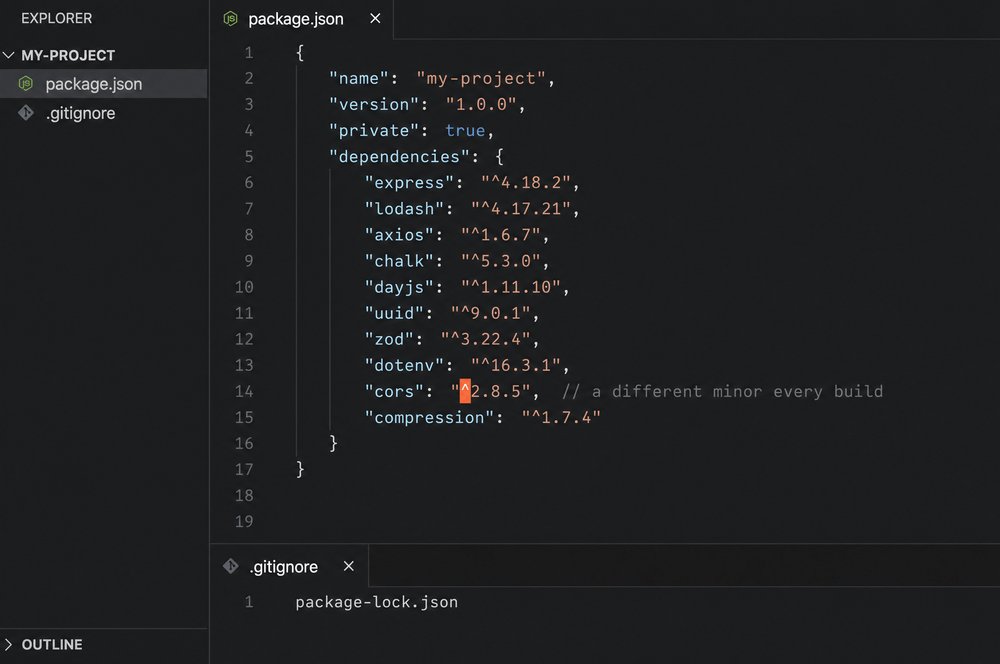Click the "^16.3.1" version string
The image size is (1000, 664).
pos(515,365)
